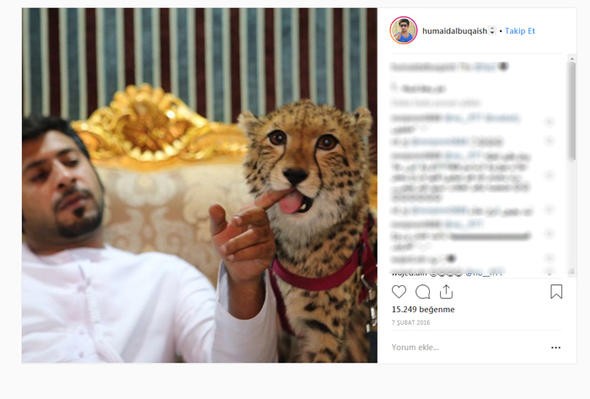Open more options via the three dots
This screenshot has width=590, height=399.
pyautogui.click(x=556, y=347)
